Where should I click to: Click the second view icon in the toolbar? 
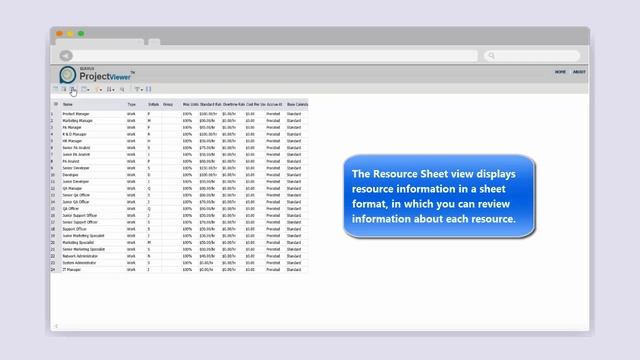64,89
